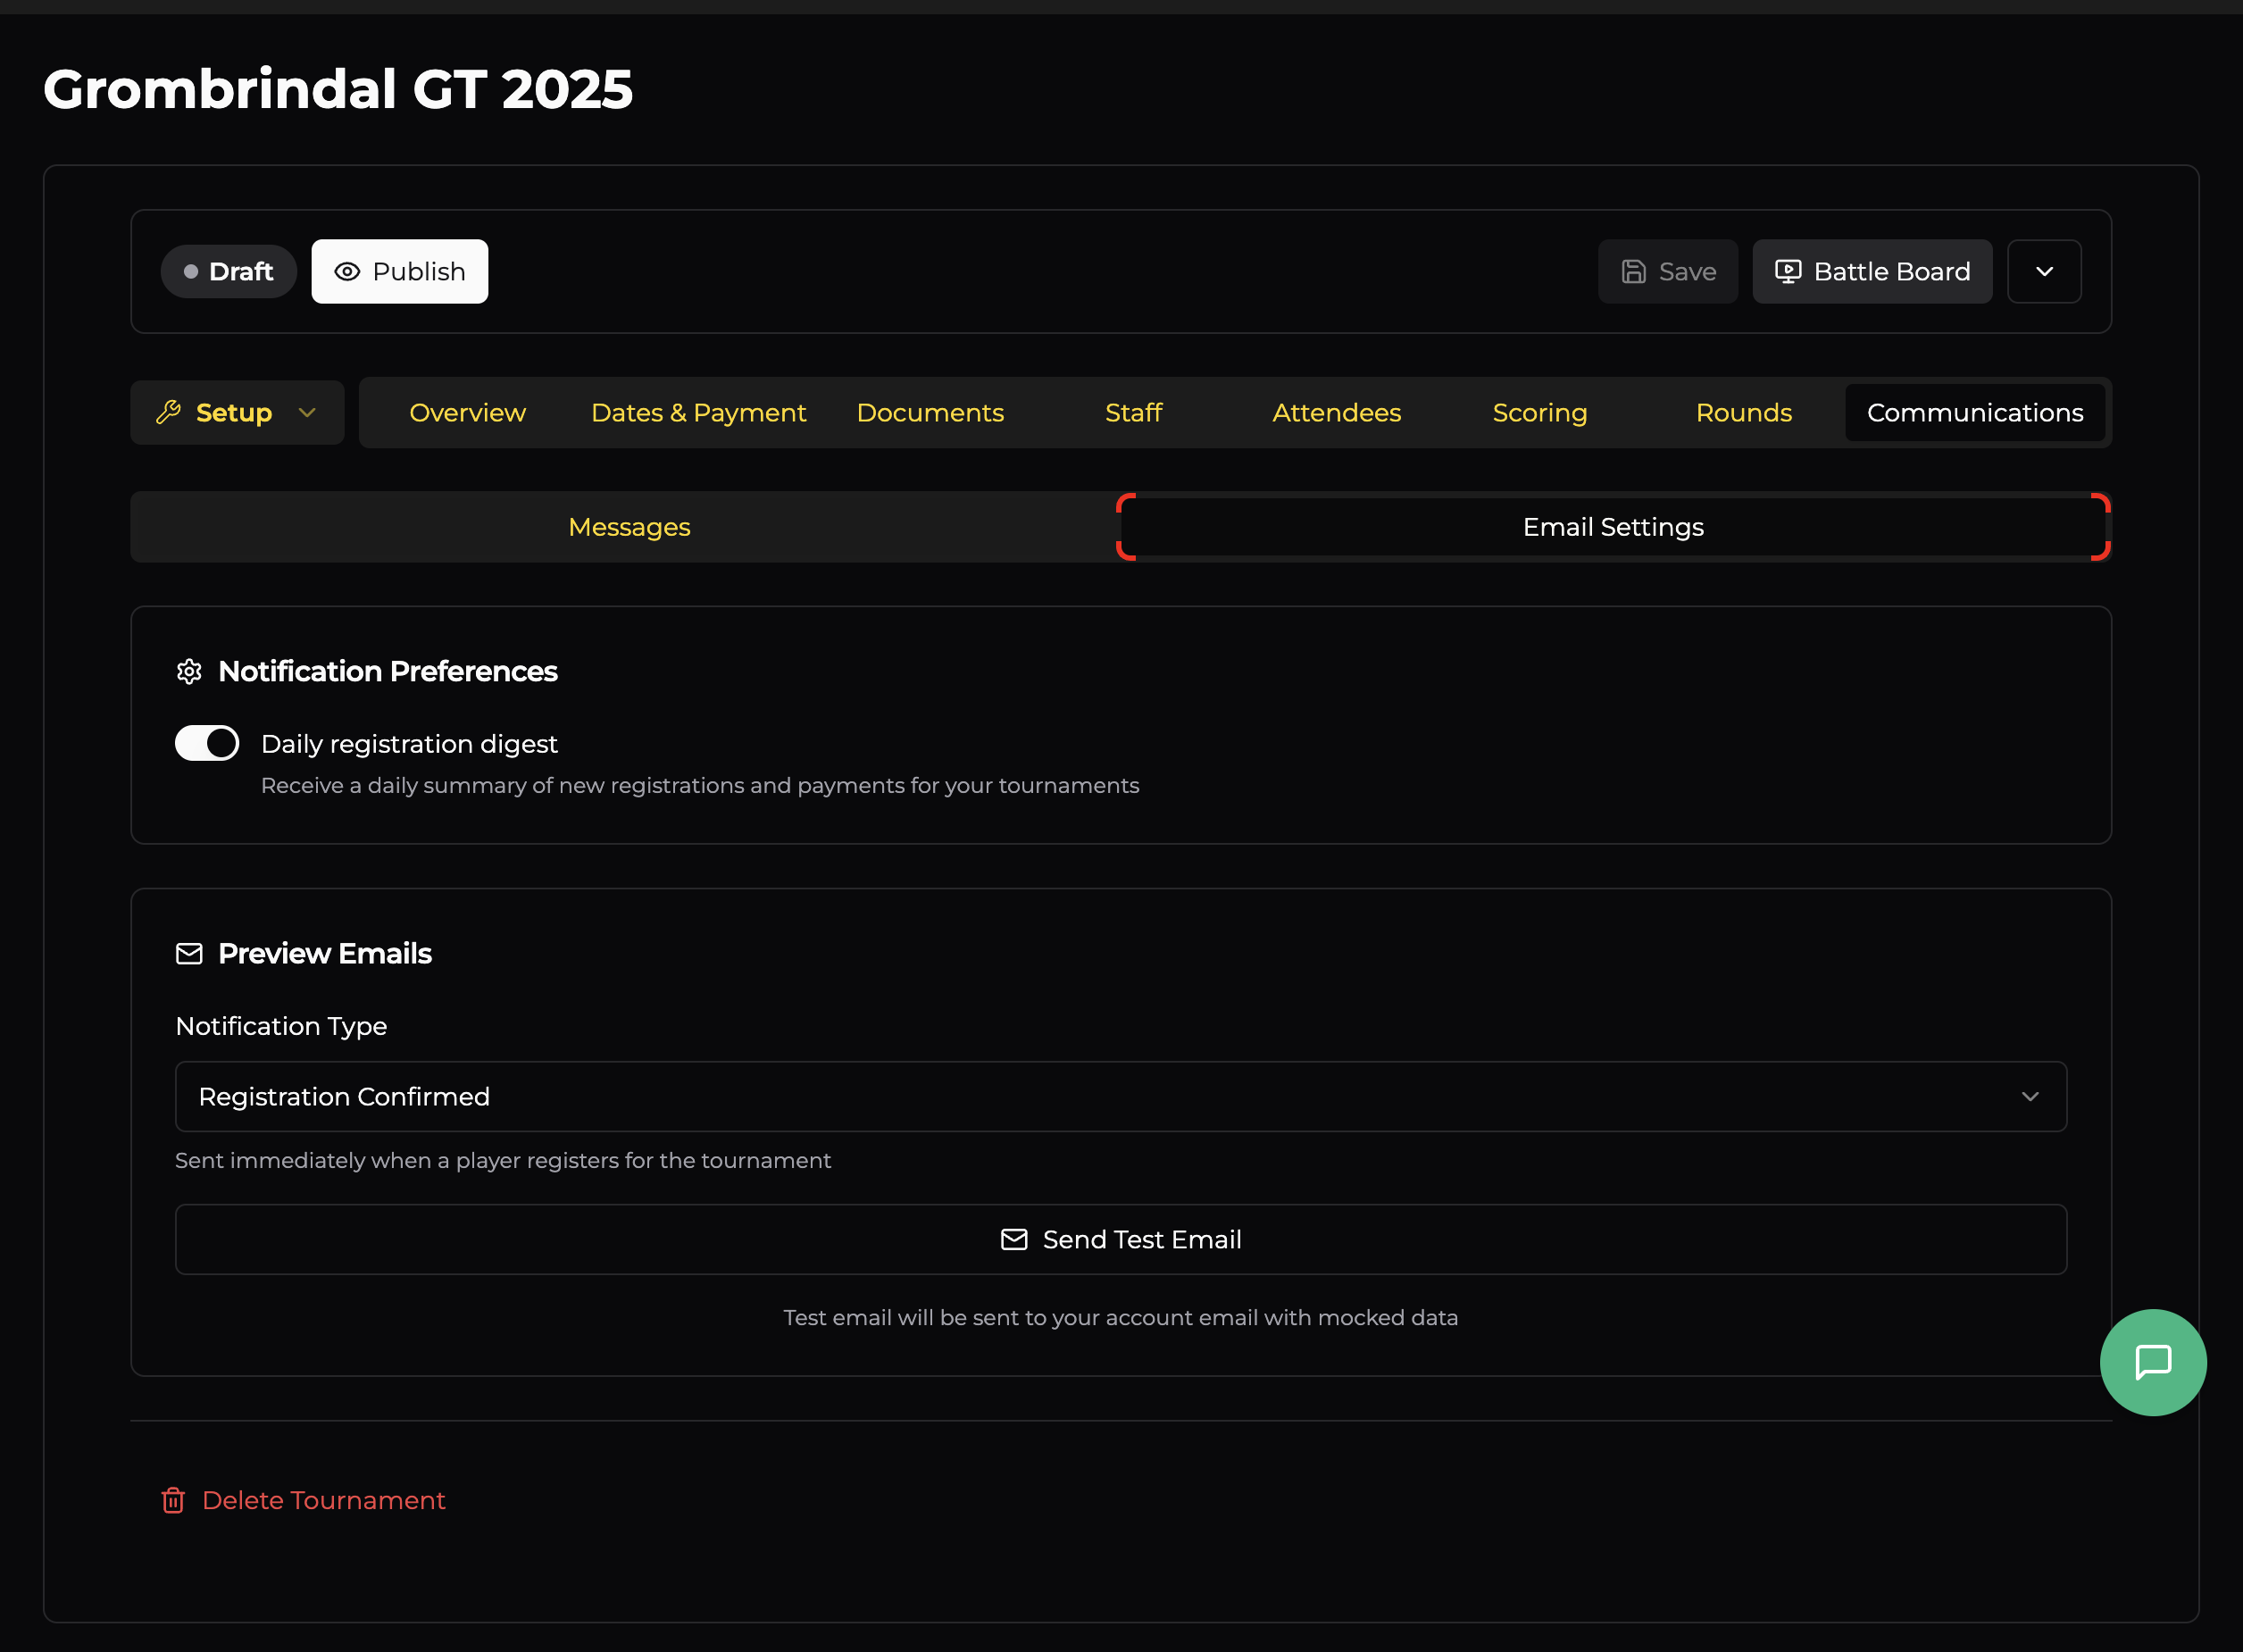Click the gear icon next to Notification Preferences

pyautogui.click(x=189, y=672)
